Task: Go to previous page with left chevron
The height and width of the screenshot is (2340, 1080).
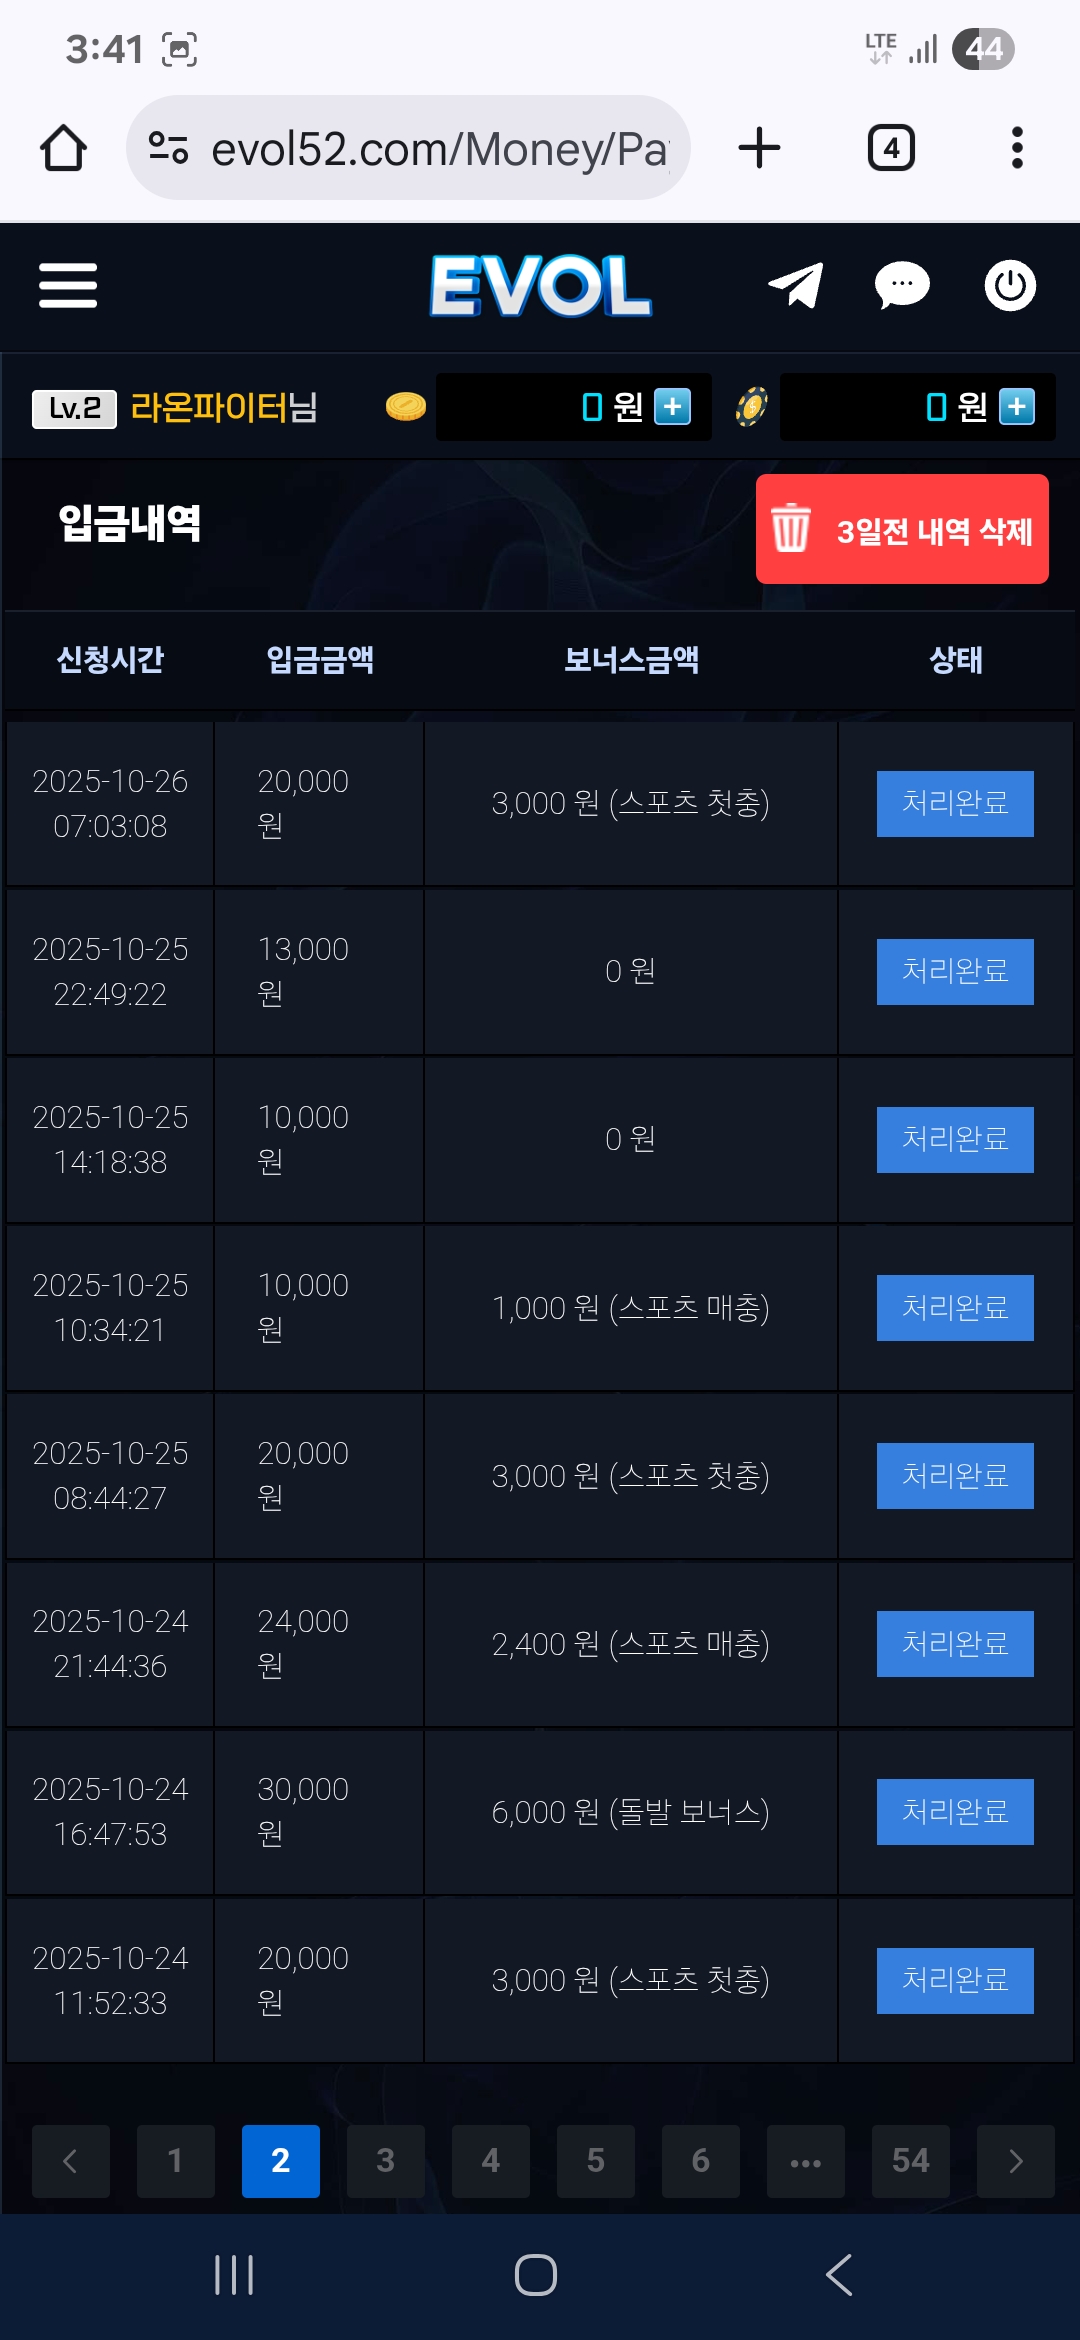Action: click(x=70, y=2161)
